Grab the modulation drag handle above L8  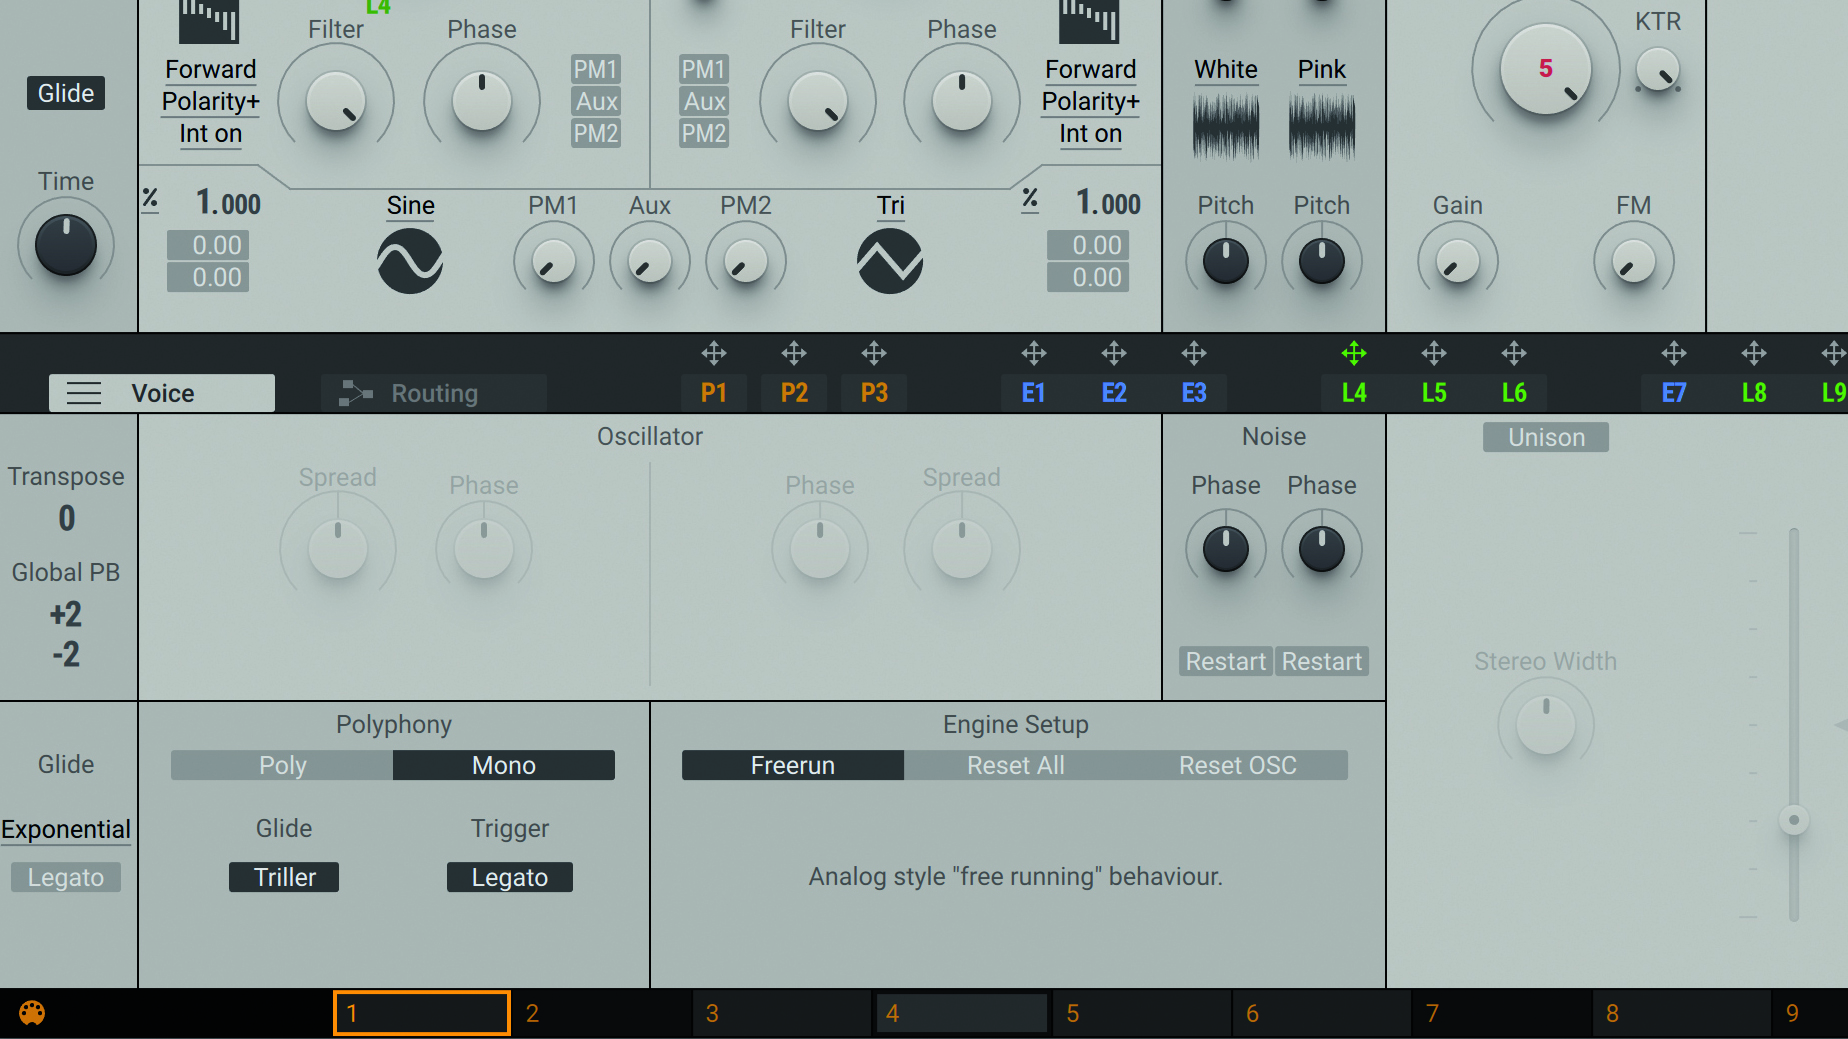(1754, 353)
